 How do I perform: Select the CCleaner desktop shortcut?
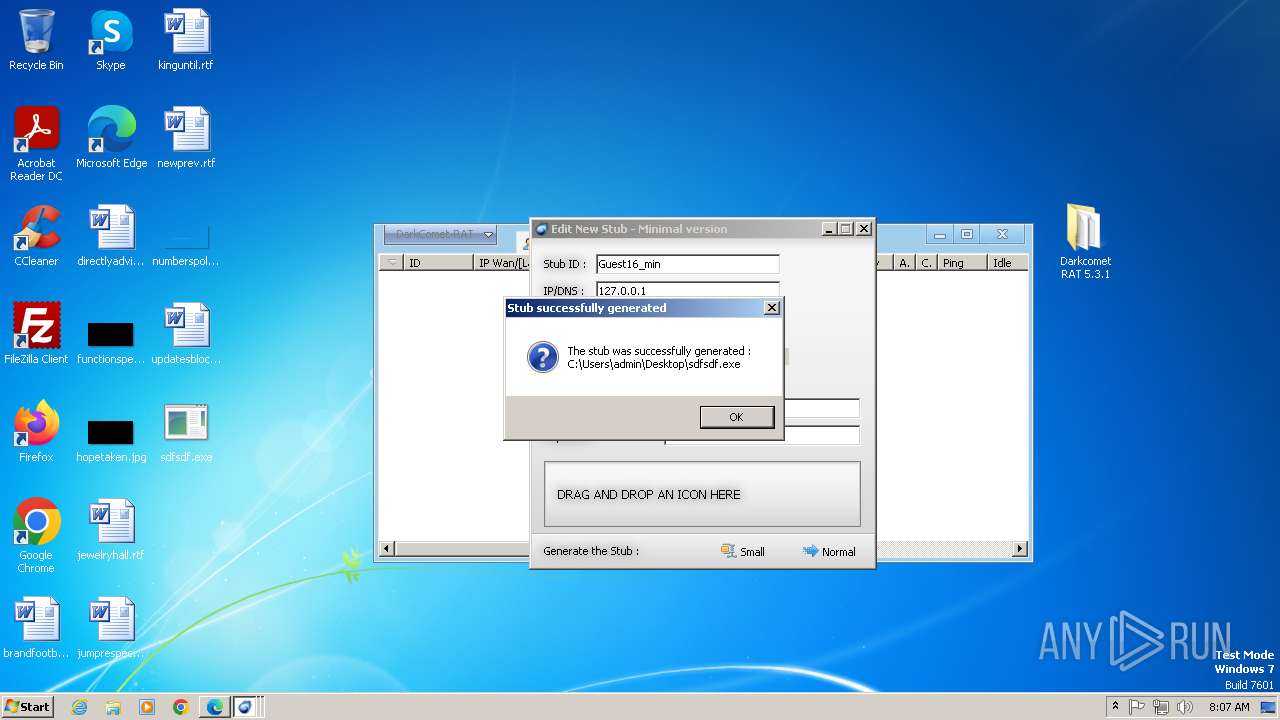[36, 236]
